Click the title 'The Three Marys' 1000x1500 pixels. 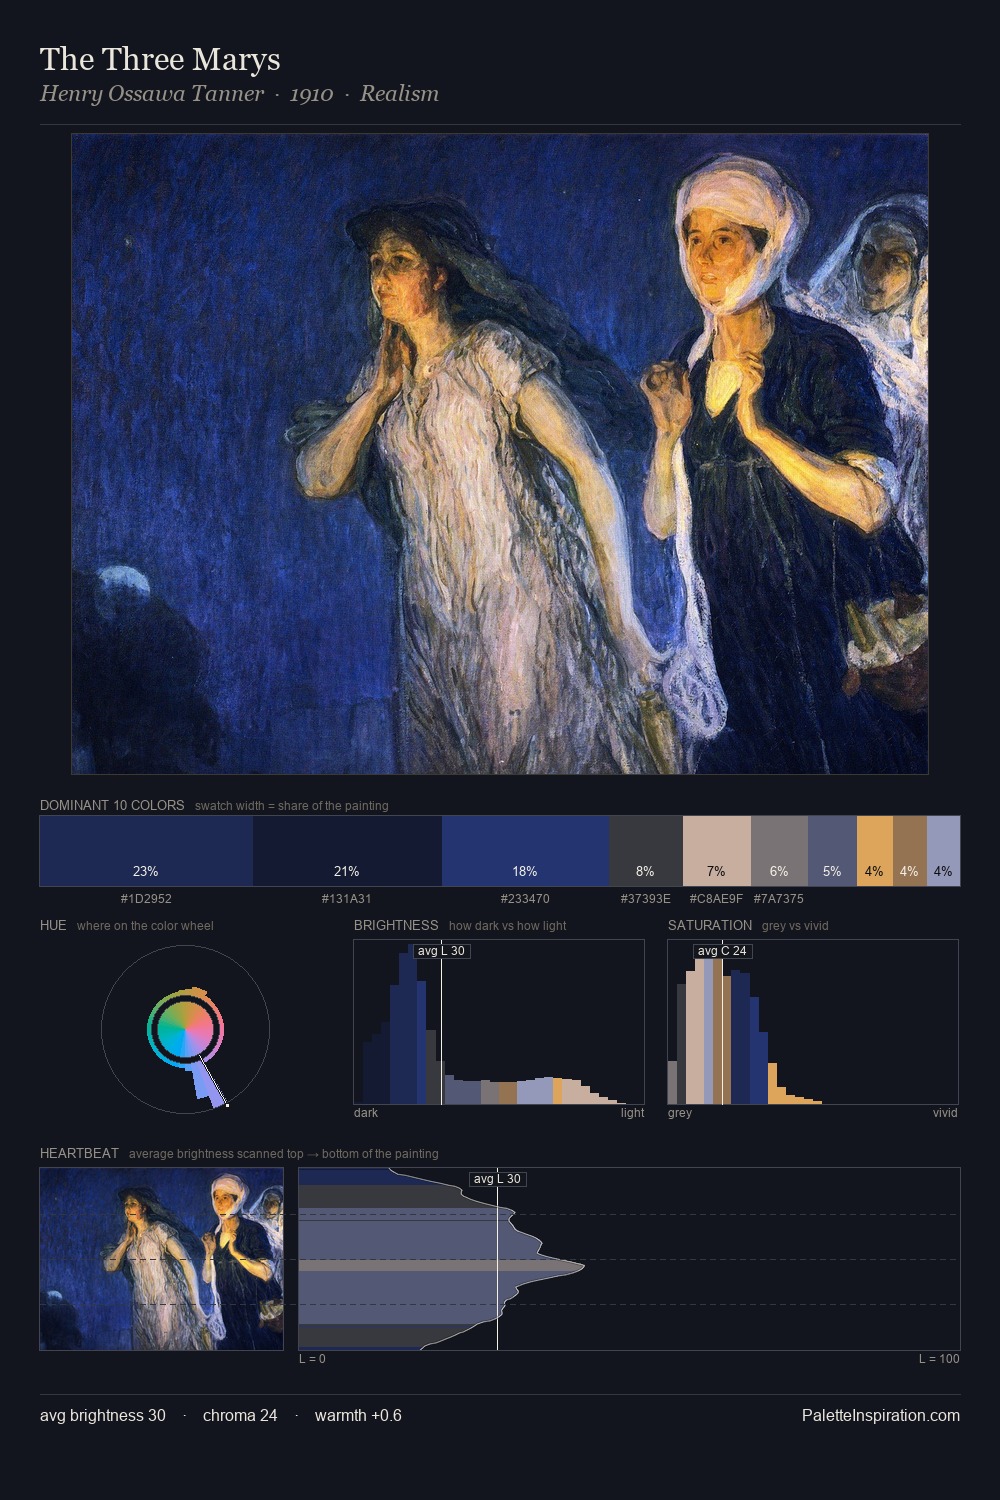(x=160, y=59)
